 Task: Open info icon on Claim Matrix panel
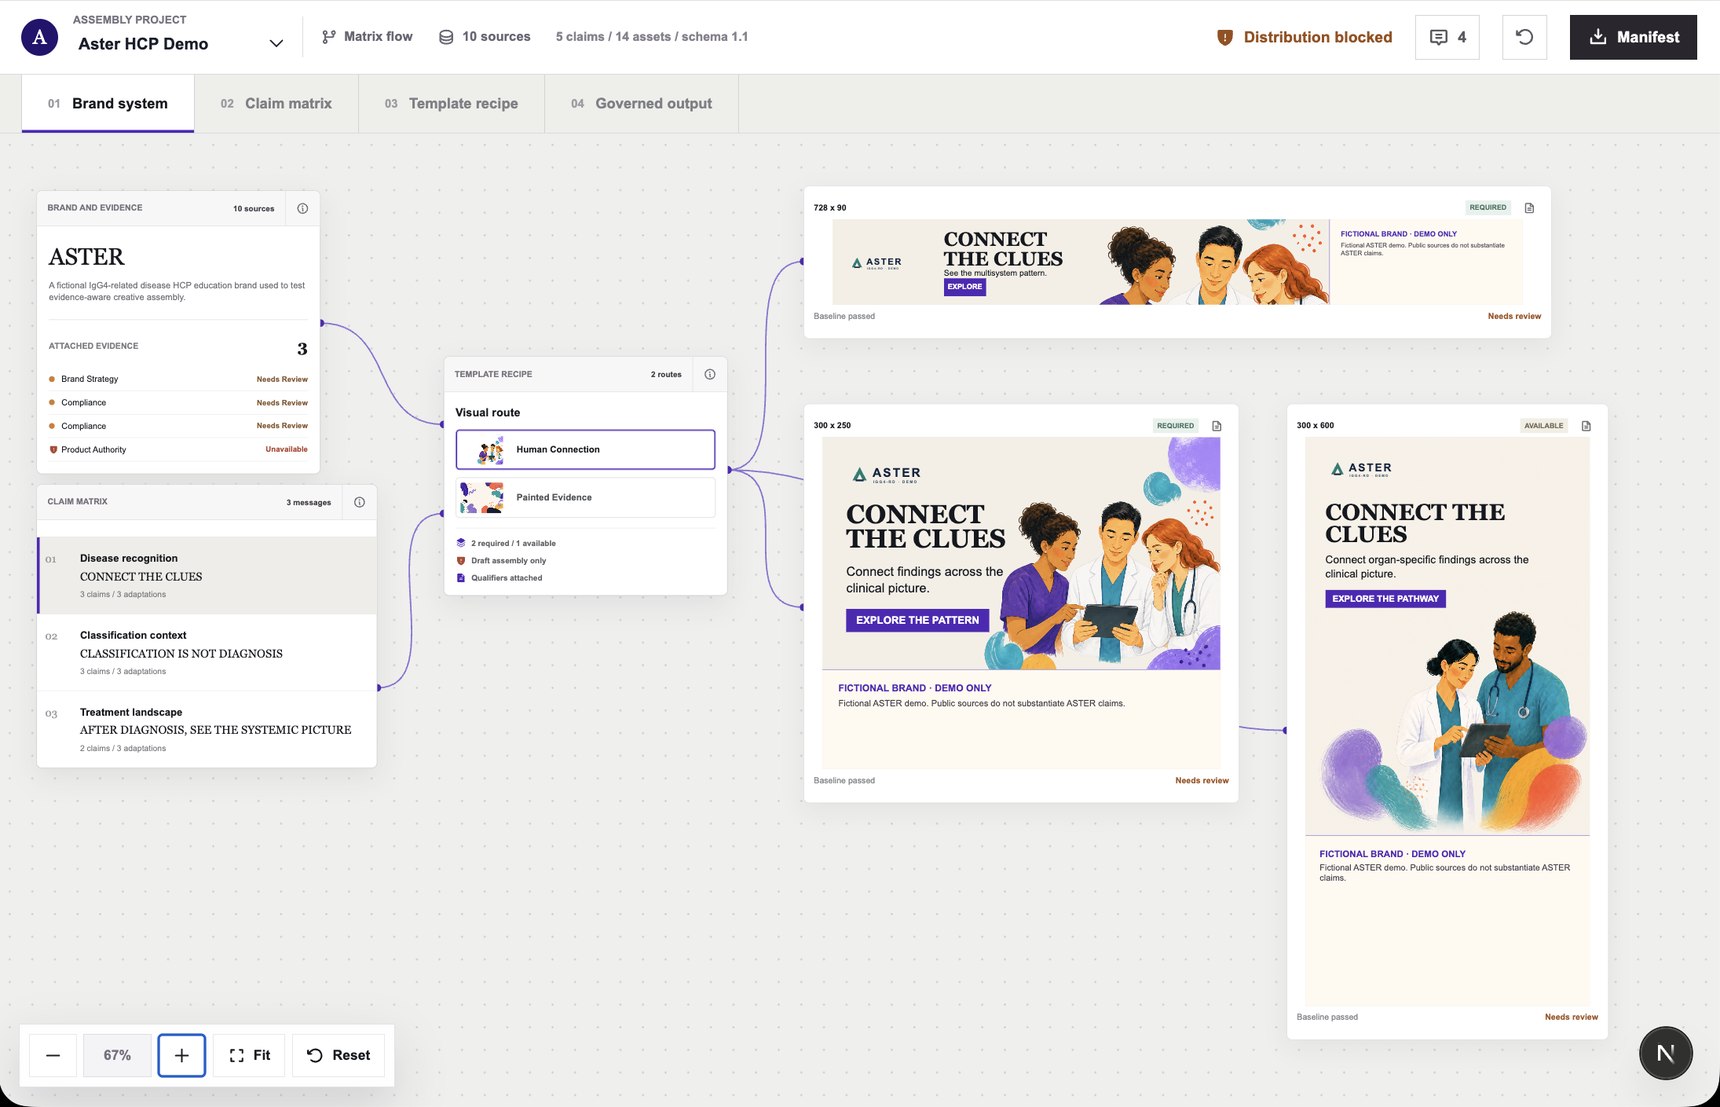(x=359, y=502)
